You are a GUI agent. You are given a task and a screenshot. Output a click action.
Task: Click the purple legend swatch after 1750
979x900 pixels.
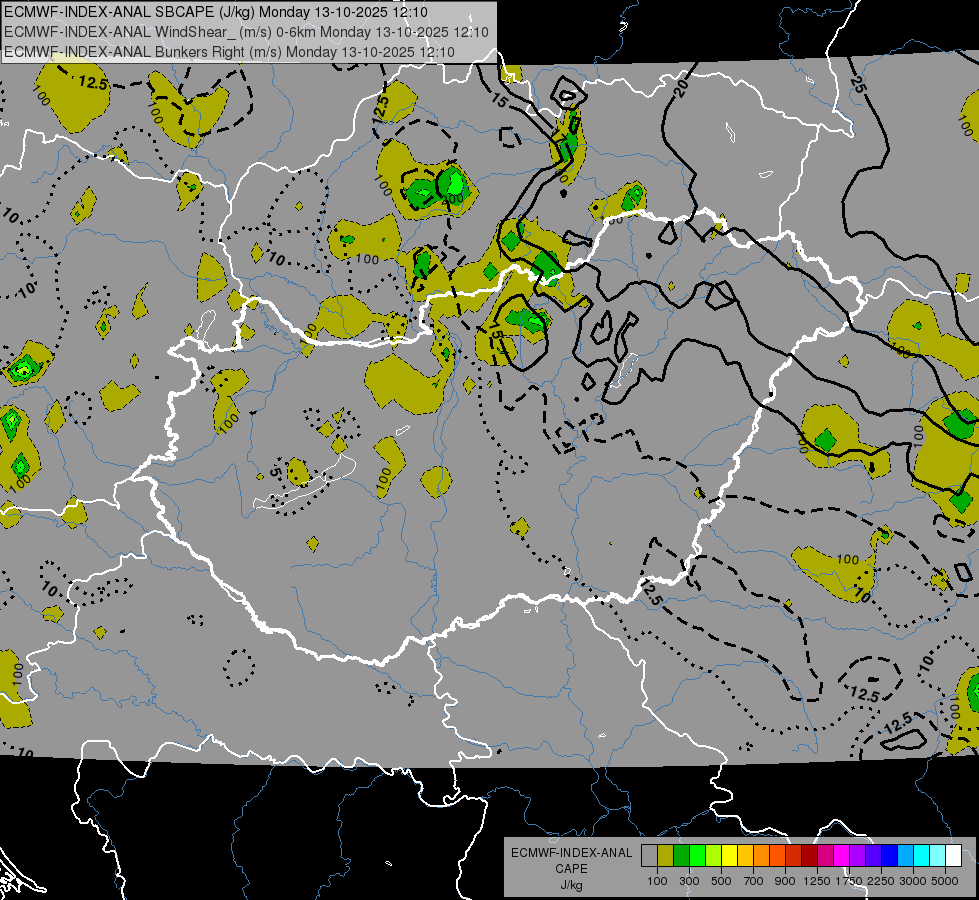[x=857, y=855]
